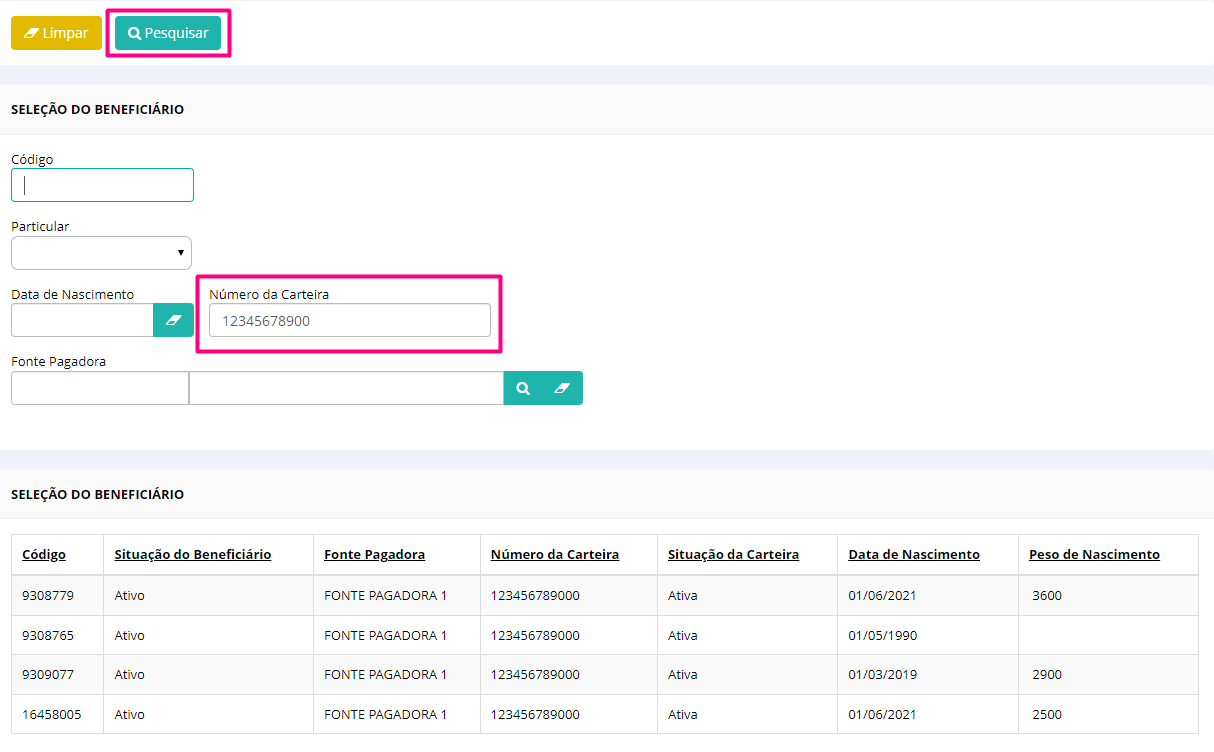Click the Pesquisar button
The width and height of the screenshot is (1214, 752).
pyautogui.click(x=168, y=33)
